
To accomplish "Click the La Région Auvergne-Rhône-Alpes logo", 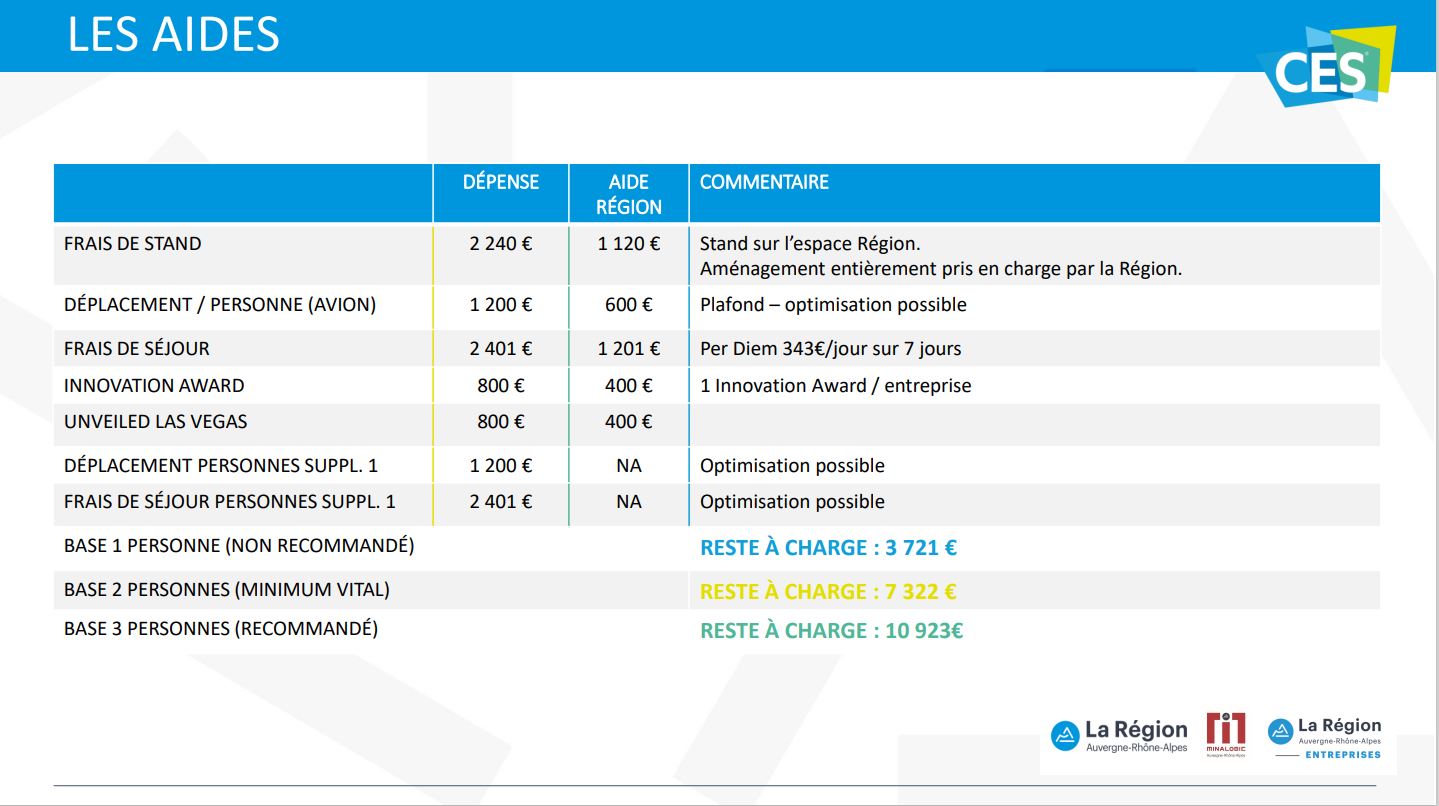I will [x=1119, y=736].
